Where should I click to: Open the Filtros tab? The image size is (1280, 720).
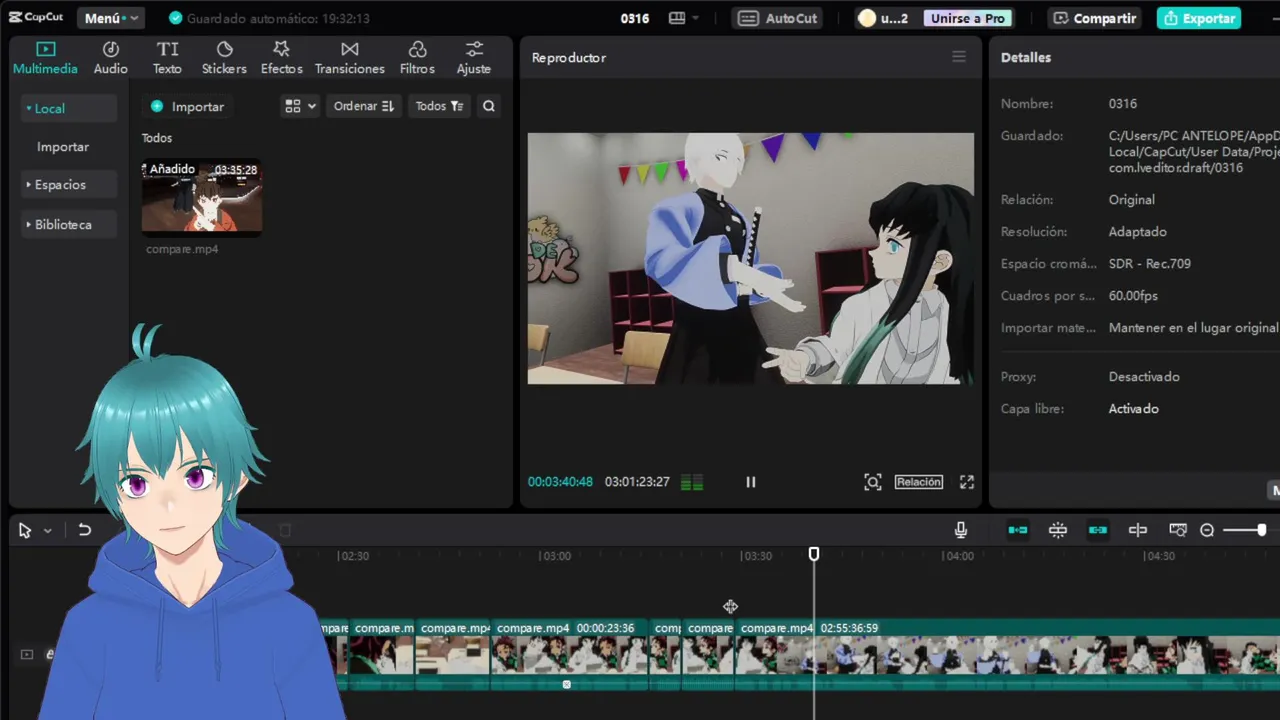(417, 58)
